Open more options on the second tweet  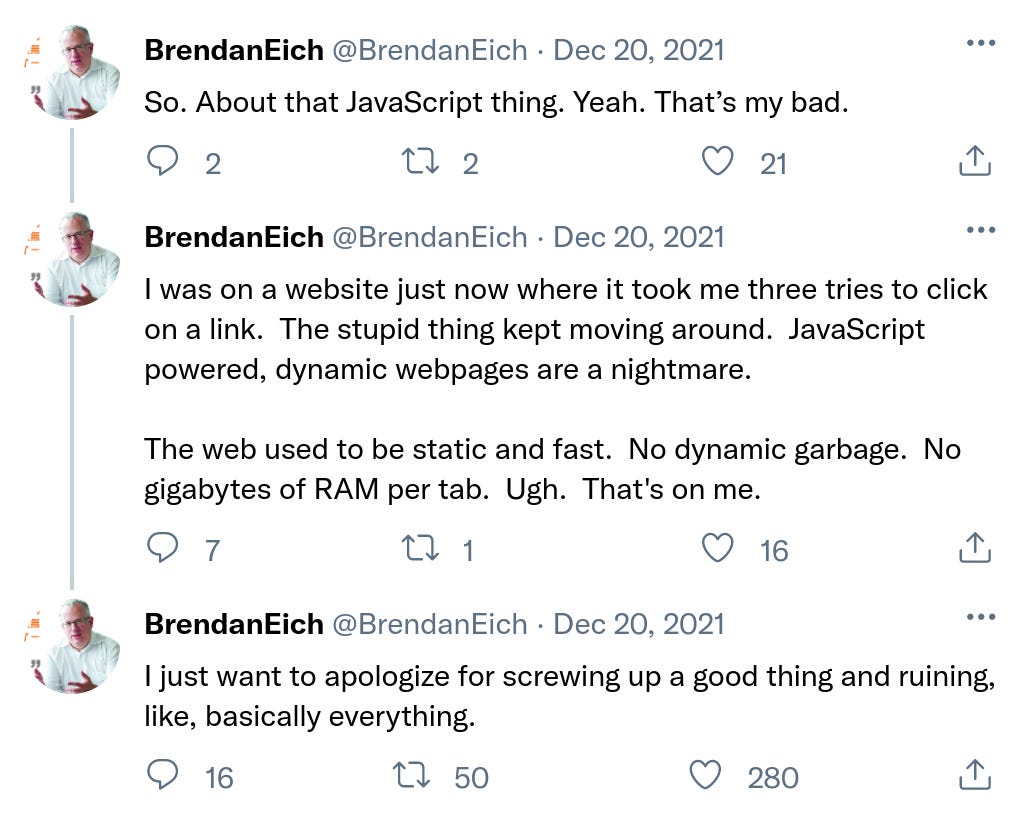coord(981,228)
